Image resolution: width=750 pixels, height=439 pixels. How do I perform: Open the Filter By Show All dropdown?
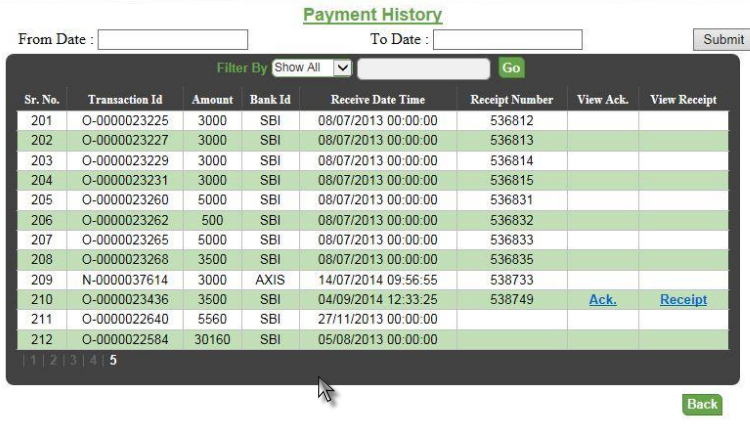312,68
